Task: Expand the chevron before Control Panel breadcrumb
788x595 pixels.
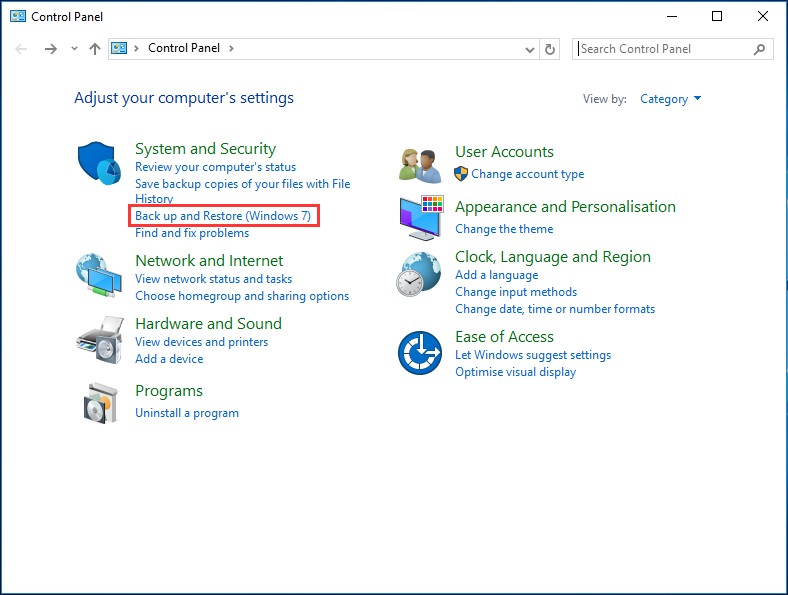Action: click(136, 48)
